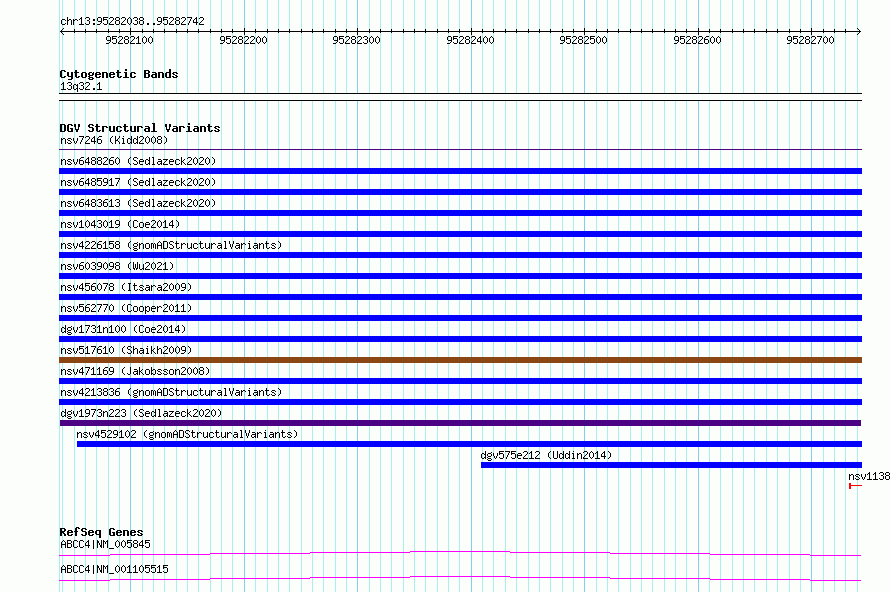Select the nsv6488260 (Sedlazeck2020) blue bar
This screenshot has height=592, width=890.
click(x=460, y=171)
